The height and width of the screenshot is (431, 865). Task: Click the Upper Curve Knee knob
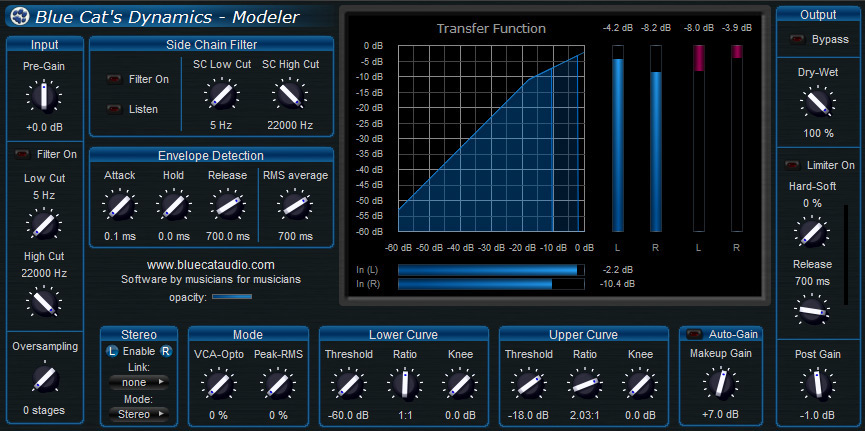(x=640, y=385)
